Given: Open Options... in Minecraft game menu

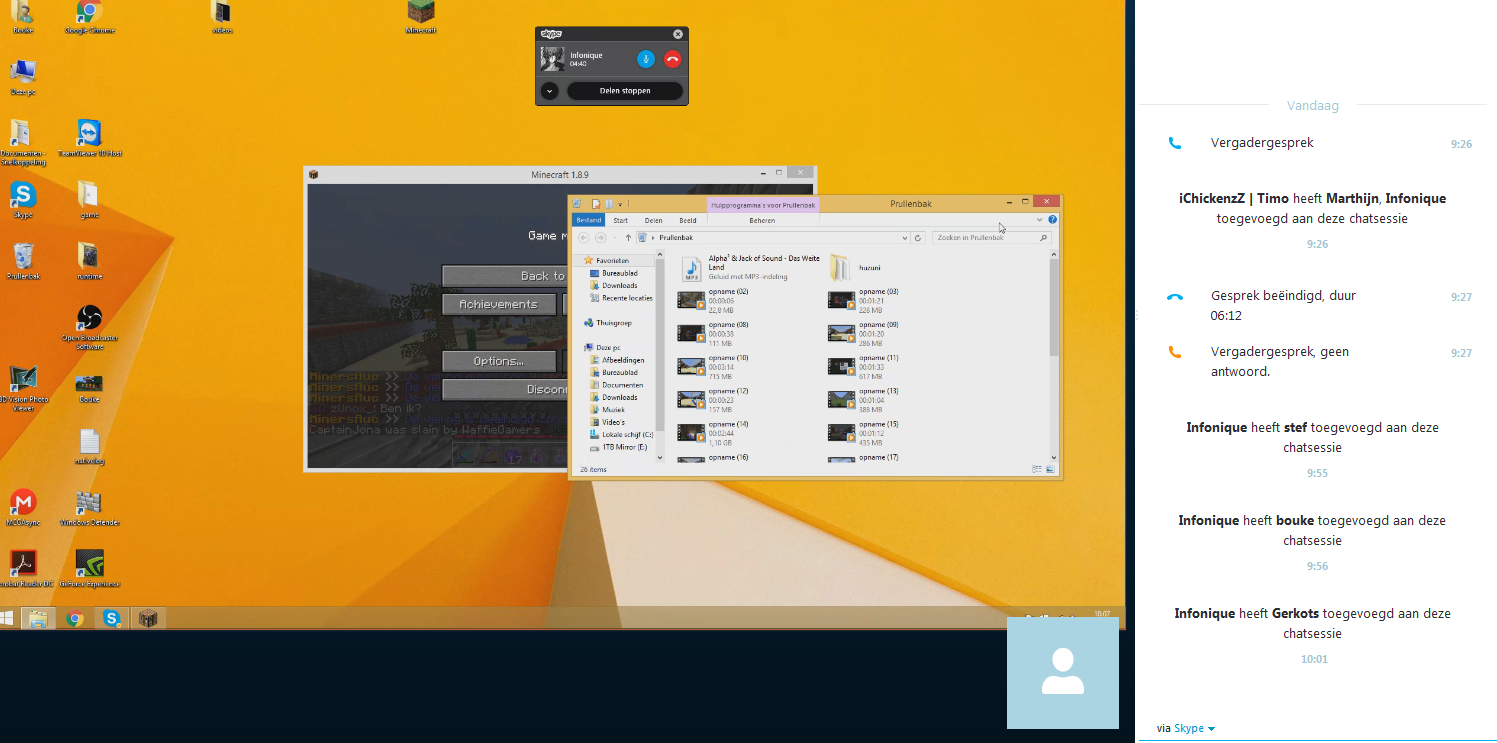Looking at the screenshot, I should pyautogui.click(x=498, y=361).
